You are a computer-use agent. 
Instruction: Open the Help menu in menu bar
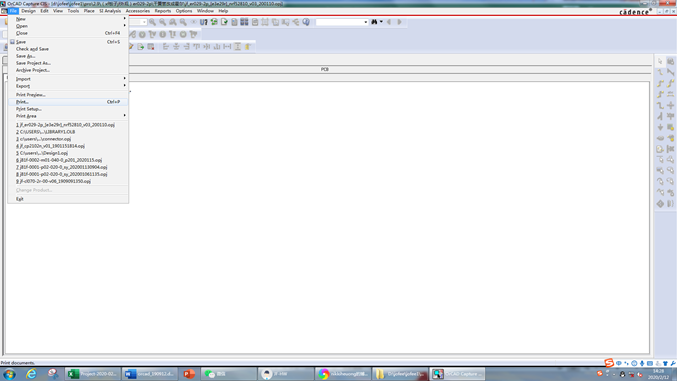point(223,11)
